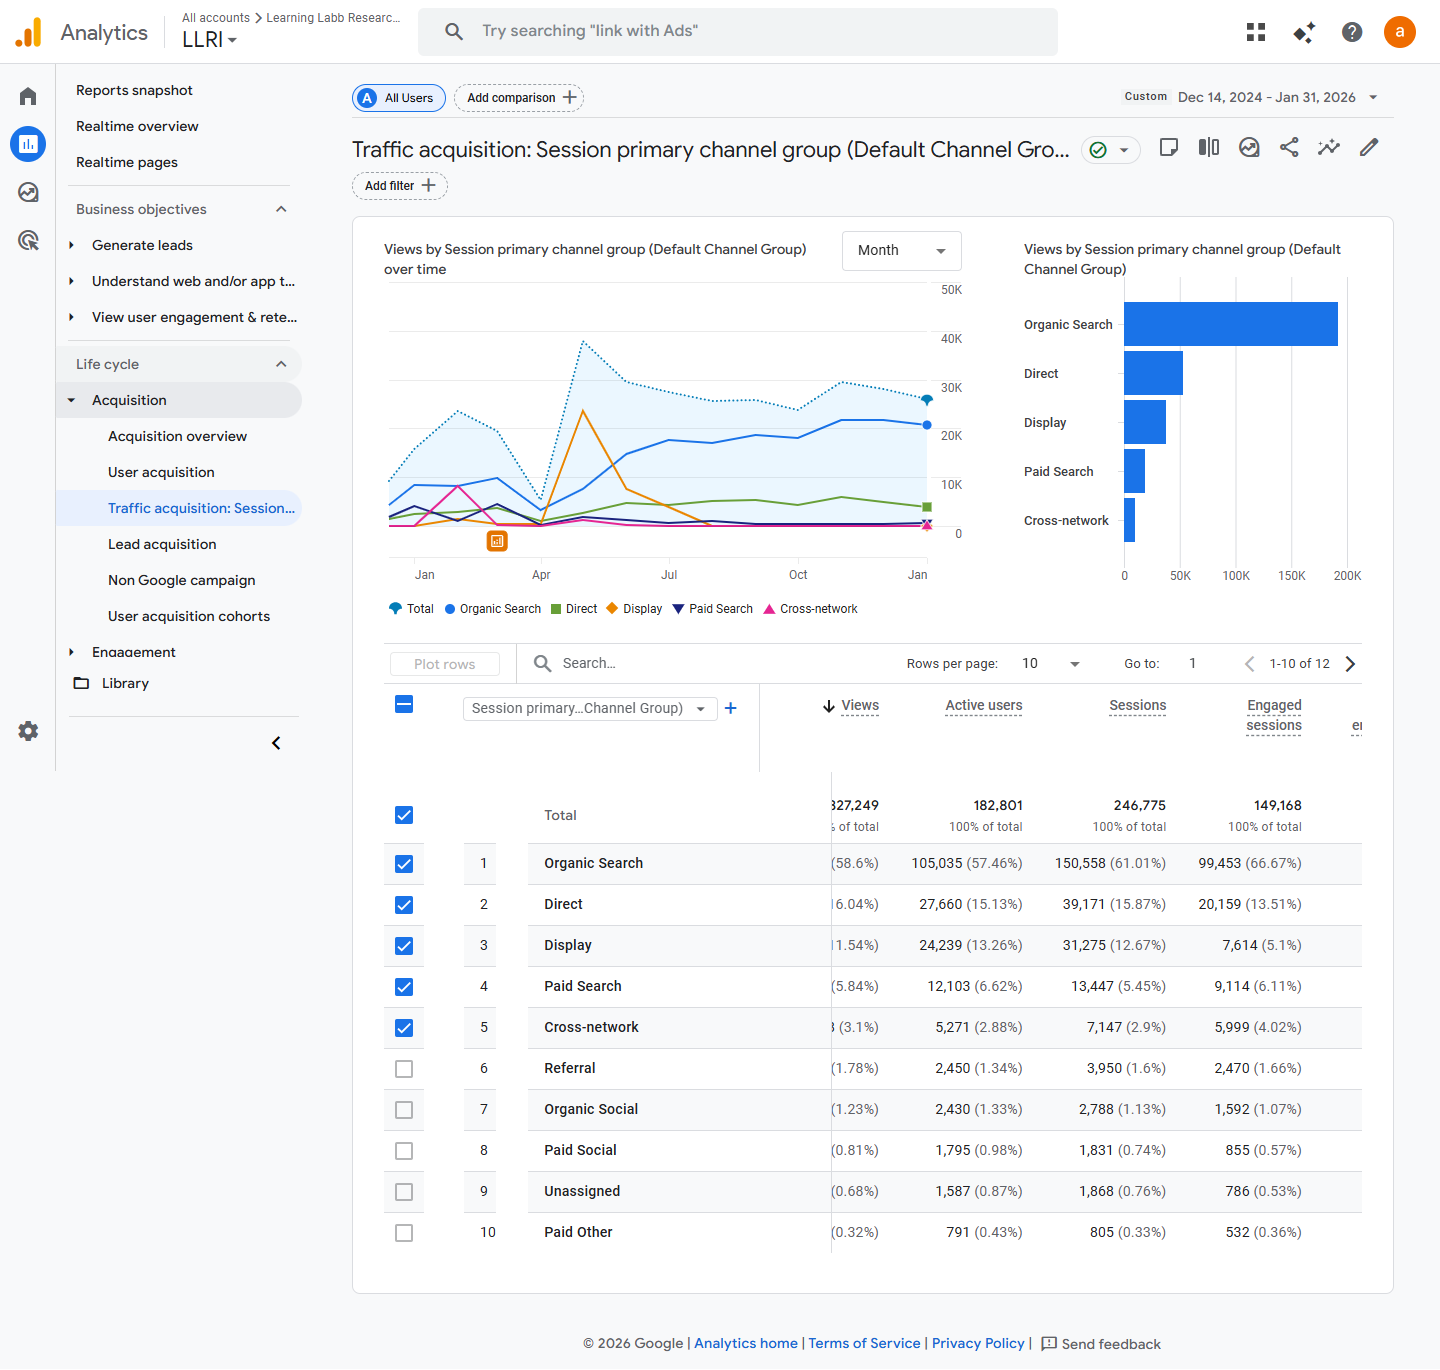Click the annotation marker on the chart
Image resolution: width=1440 pixels, height=1370 pixels.
click(x=497, y=541)
